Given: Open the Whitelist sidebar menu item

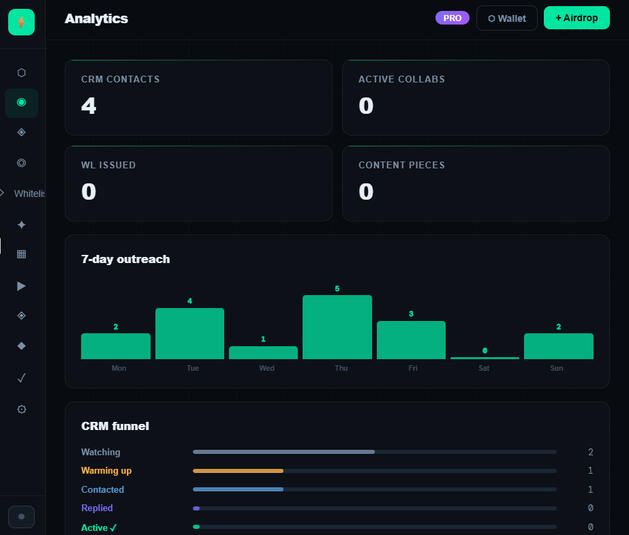Looking at the screenshot, I should click(x=24, y=193).
